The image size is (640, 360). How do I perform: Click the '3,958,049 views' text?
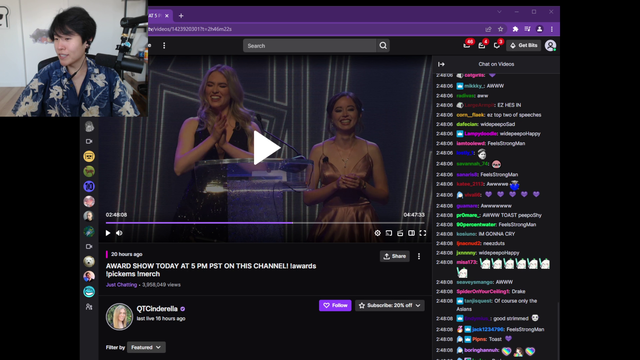161,284
